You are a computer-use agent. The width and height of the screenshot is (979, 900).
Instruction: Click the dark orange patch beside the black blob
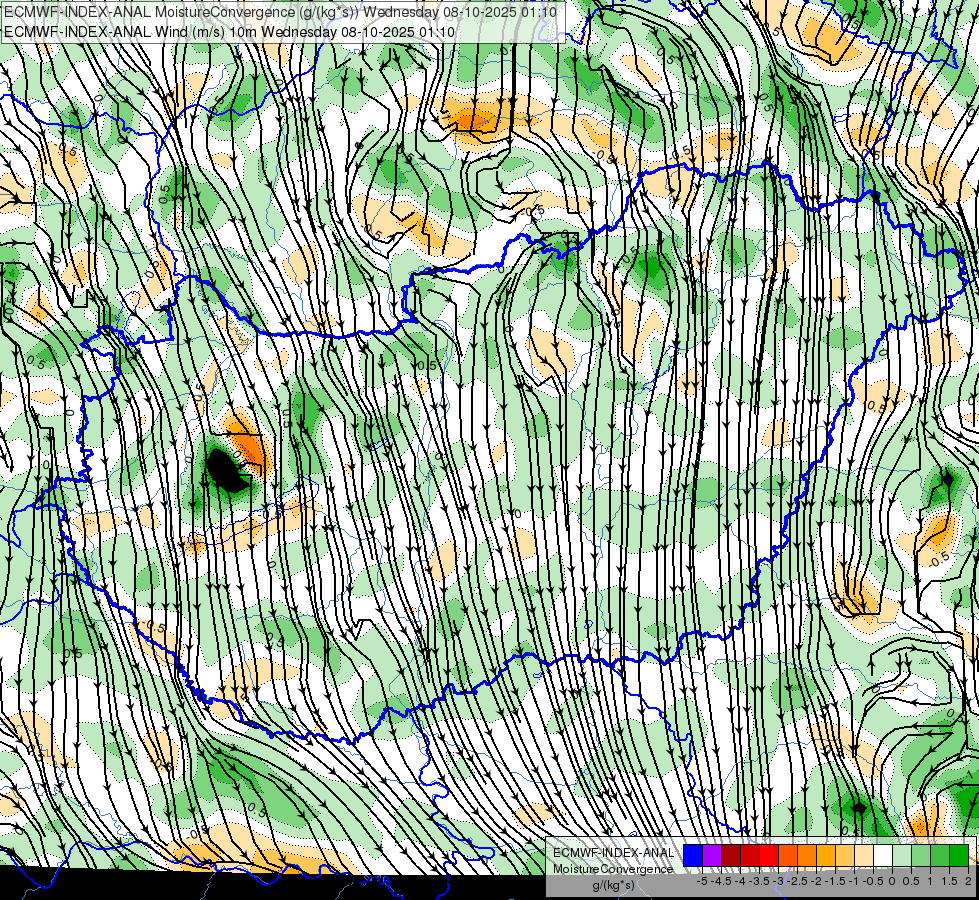pyautogui.click(x=250, y=445)
